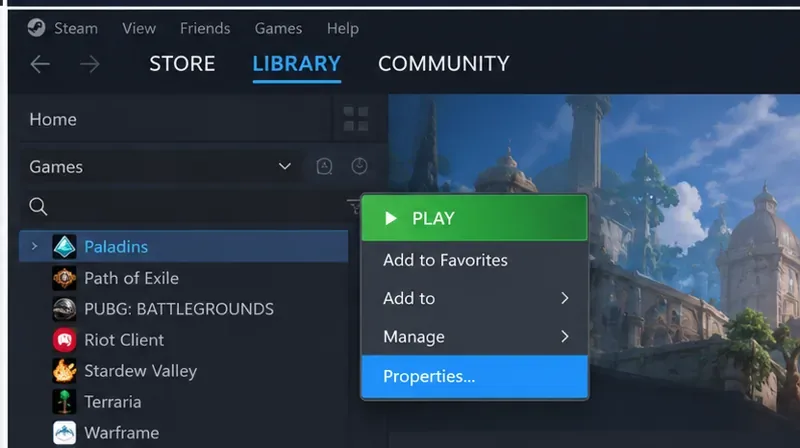
Task: Switch to grid collections view icon
Action: pos(356,119)
